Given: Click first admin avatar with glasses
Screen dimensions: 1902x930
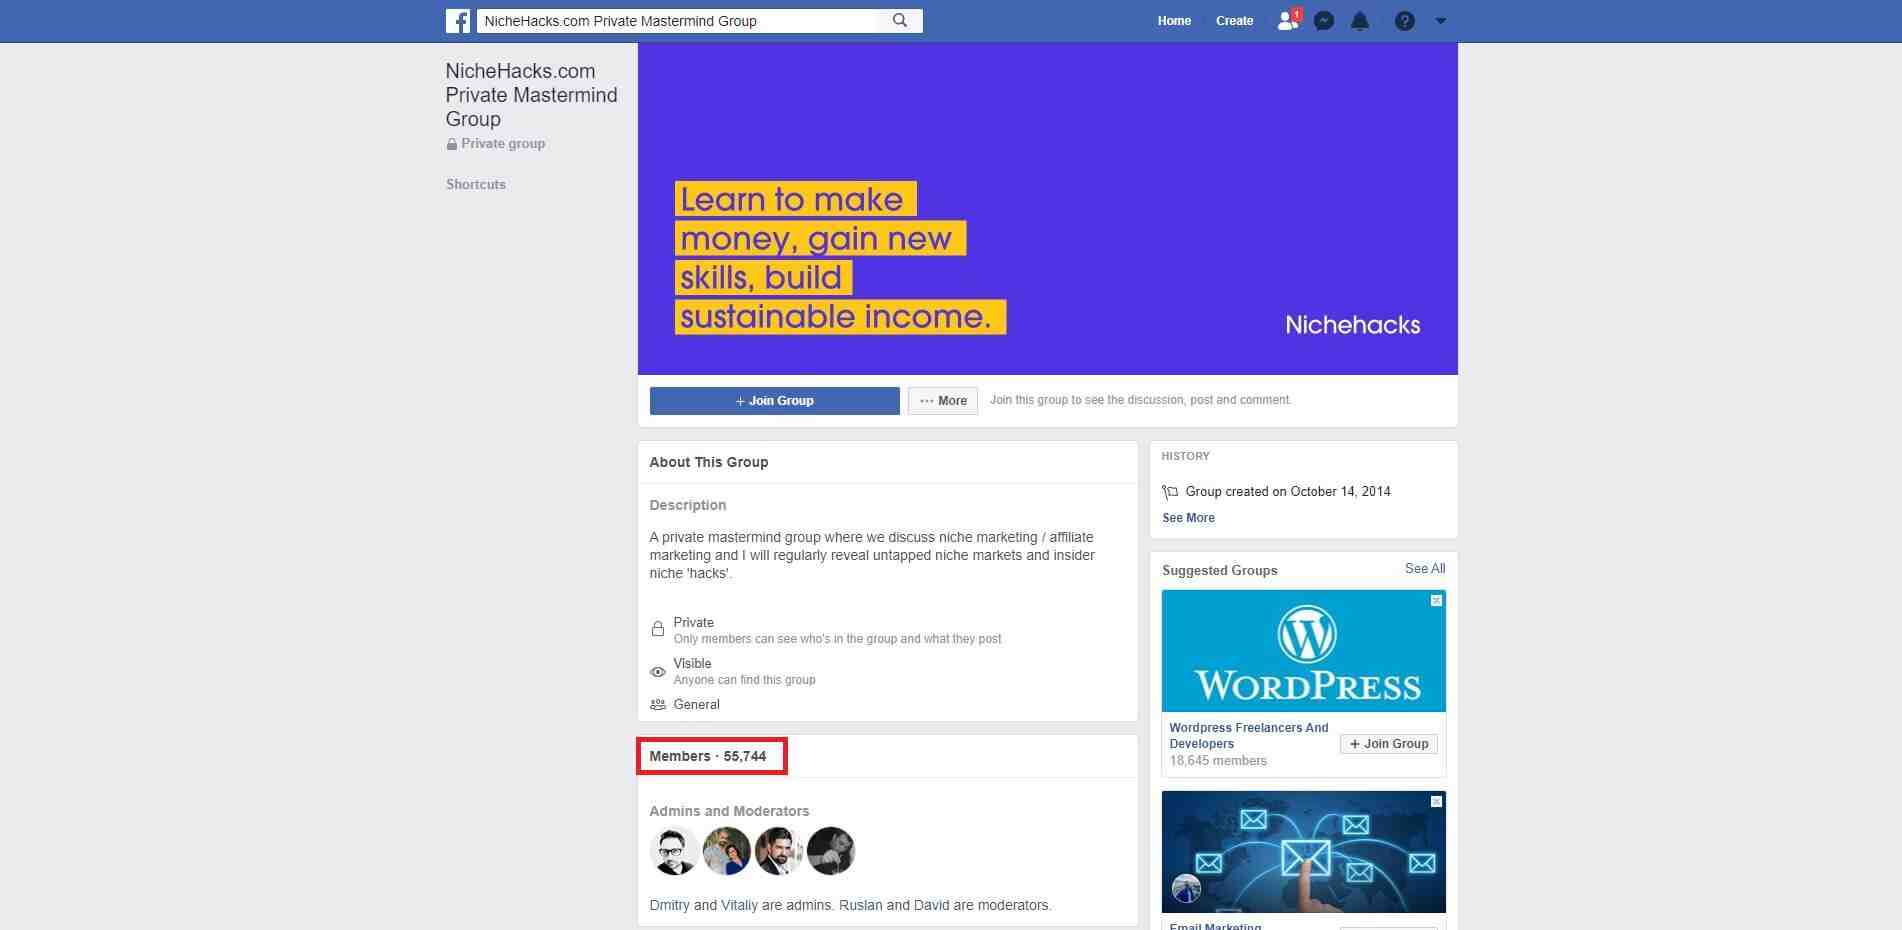Looking at the screenshot, I should point(674,851).
